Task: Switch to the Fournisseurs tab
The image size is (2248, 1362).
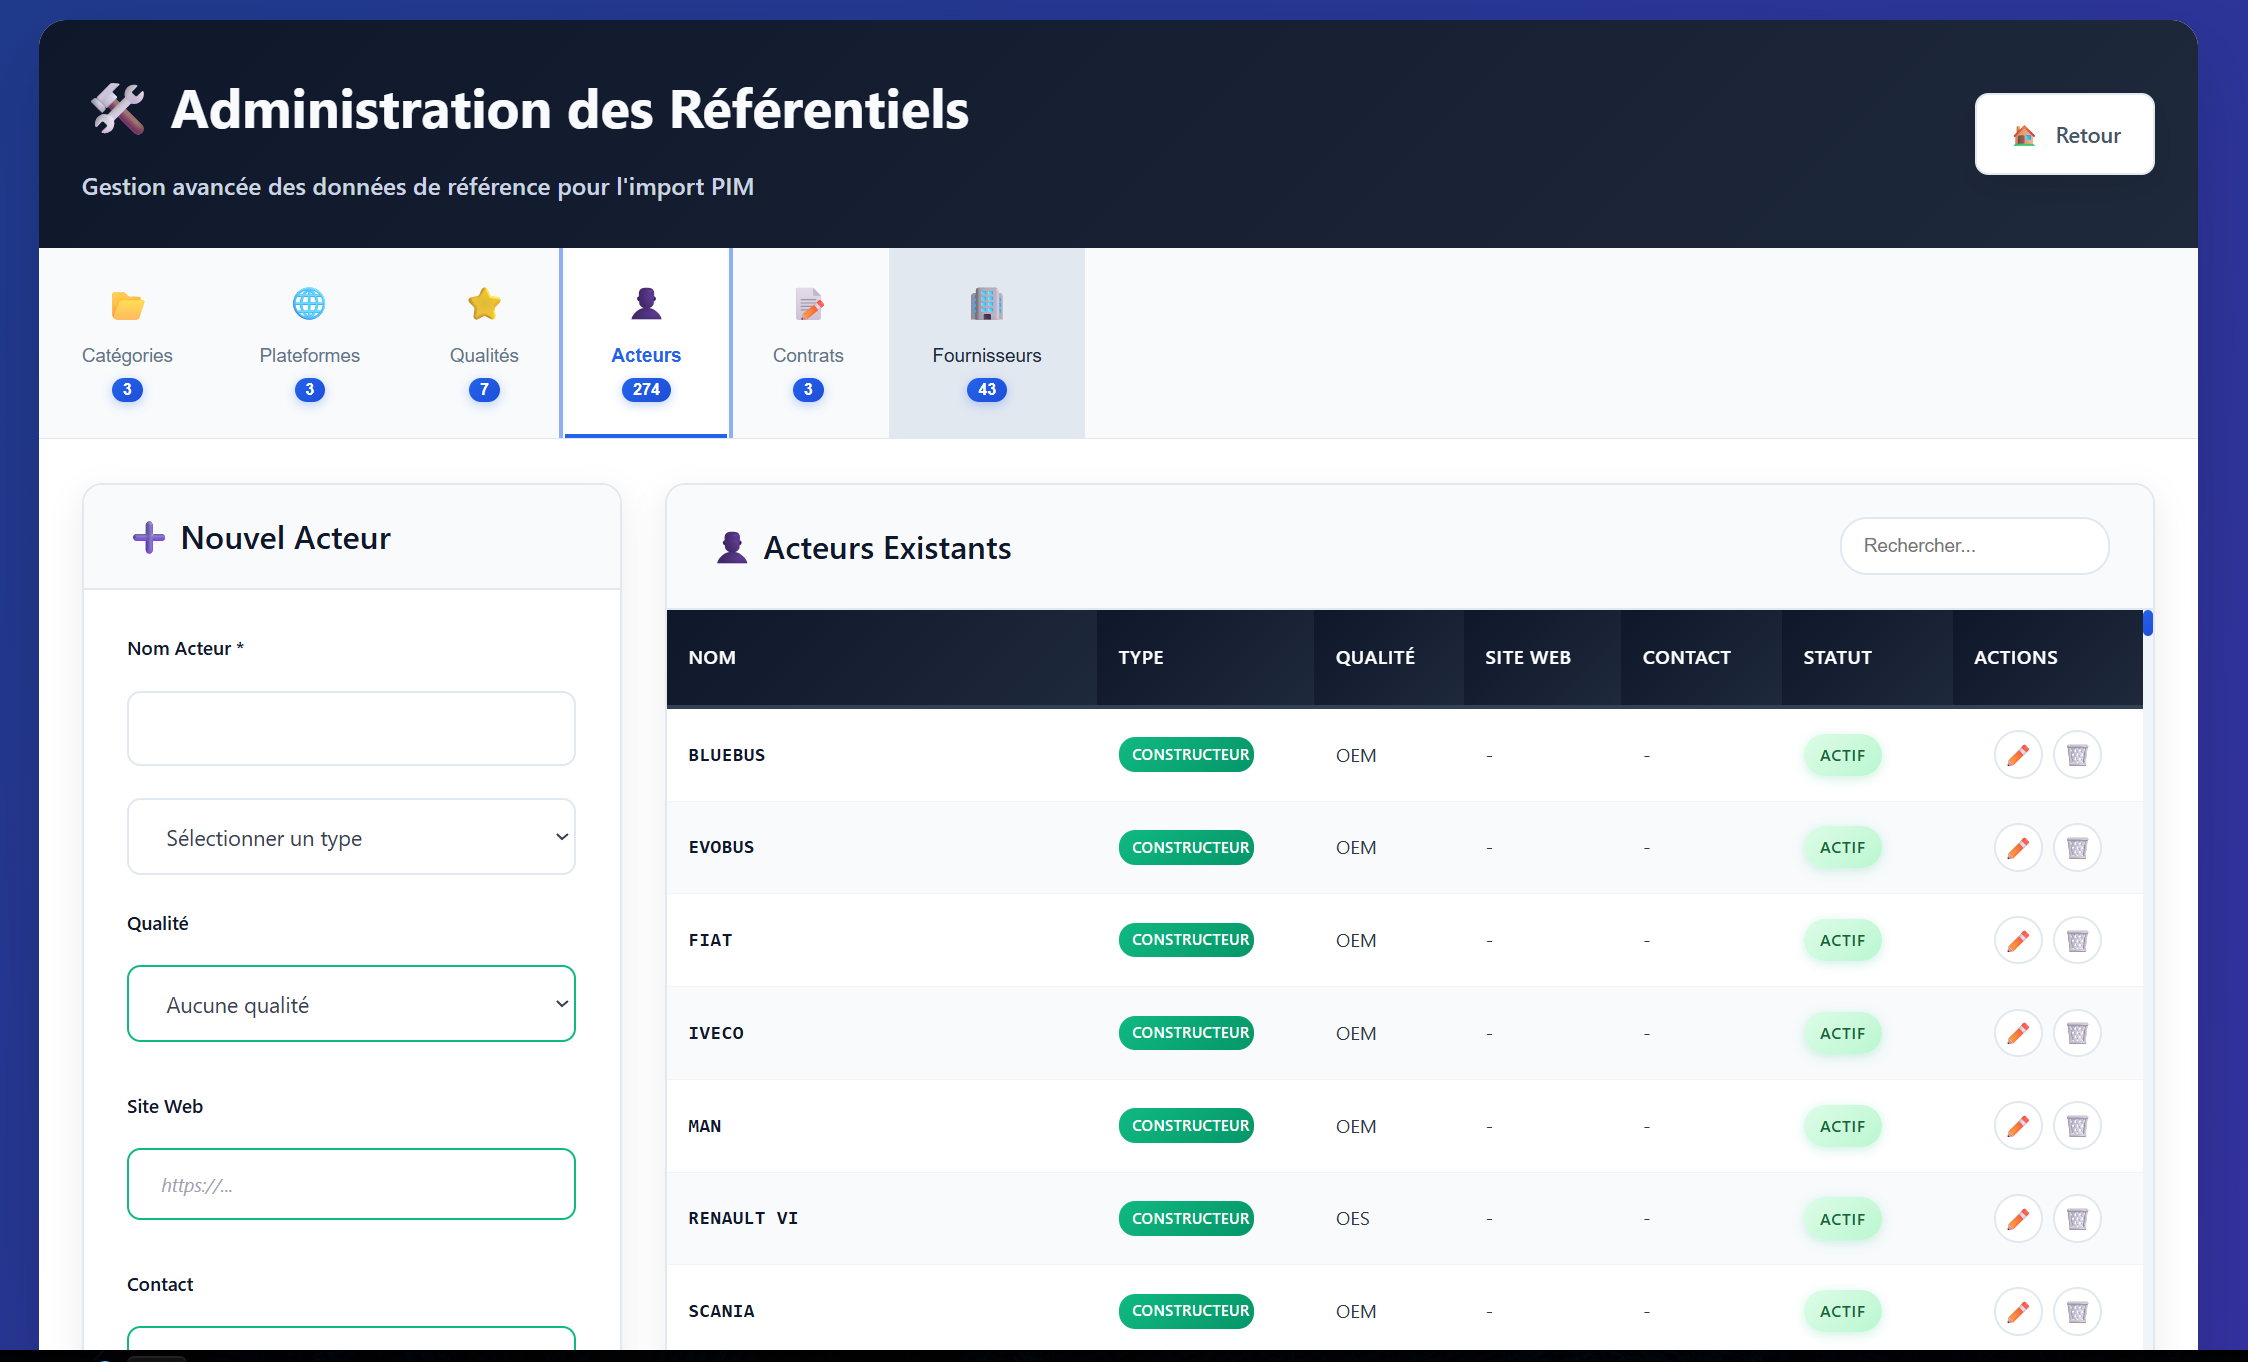Action: 986,343
